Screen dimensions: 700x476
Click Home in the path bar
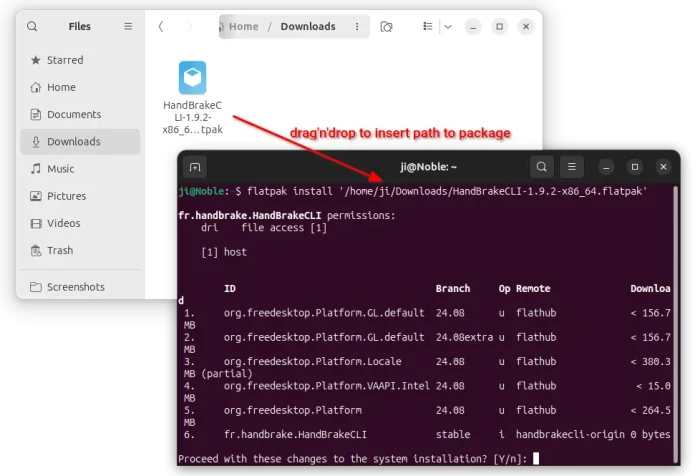click(243, 27)
